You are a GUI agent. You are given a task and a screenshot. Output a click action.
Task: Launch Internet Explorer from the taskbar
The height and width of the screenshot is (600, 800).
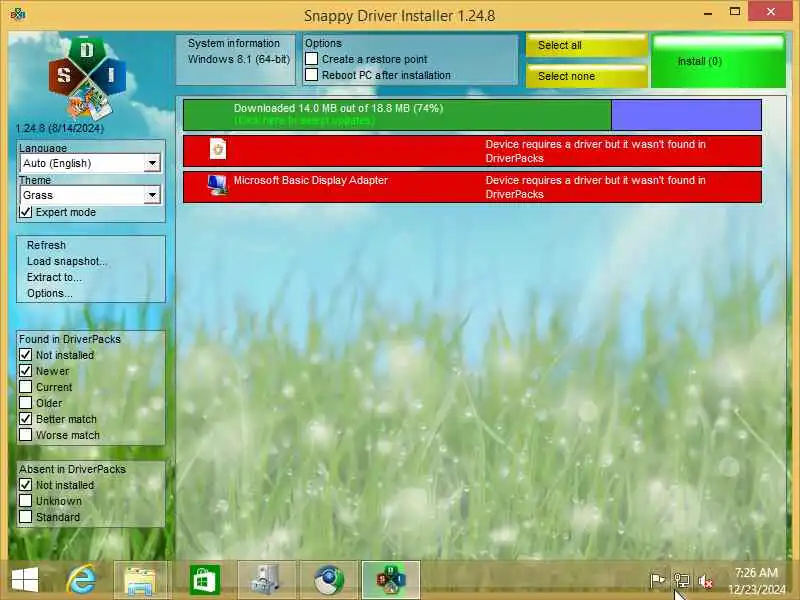(82, 580)
